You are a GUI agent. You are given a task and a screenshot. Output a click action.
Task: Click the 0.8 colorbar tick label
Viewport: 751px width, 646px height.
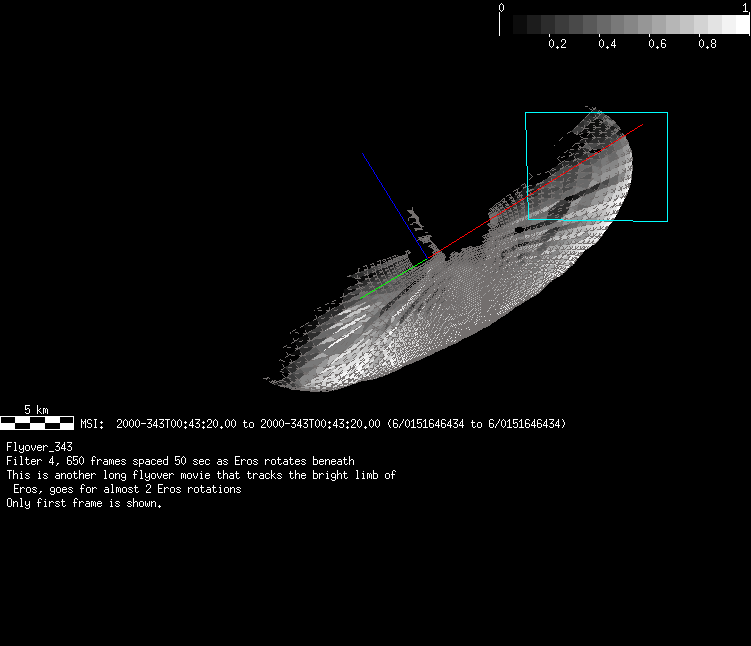coord(707,45)
